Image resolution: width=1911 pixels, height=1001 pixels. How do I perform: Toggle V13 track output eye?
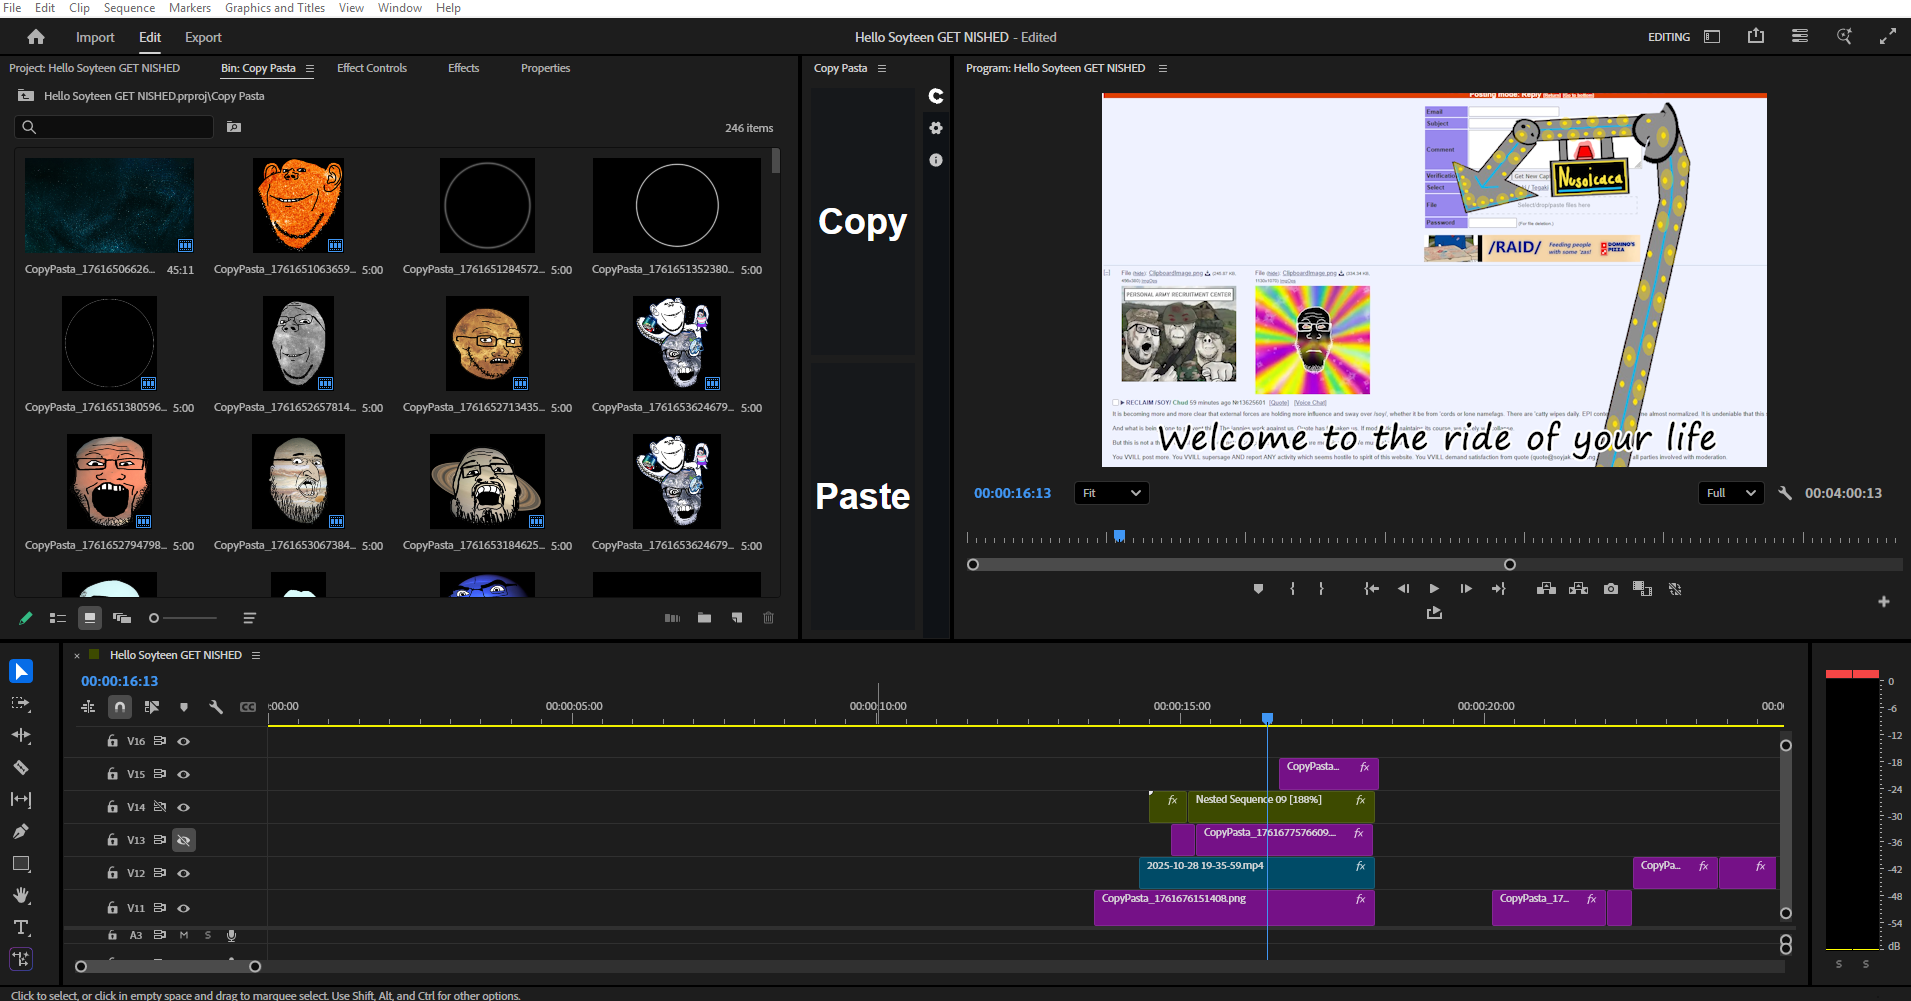[x=183, y=840]
